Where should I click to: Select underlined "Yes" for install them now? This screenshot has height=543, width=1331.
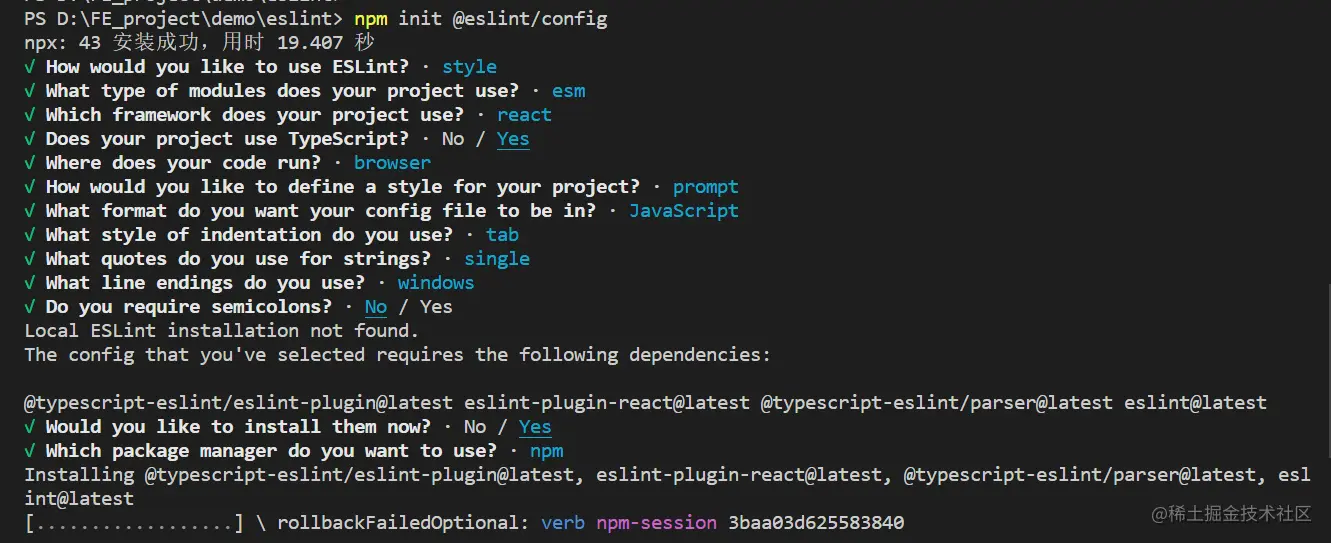tap(535, 427)
